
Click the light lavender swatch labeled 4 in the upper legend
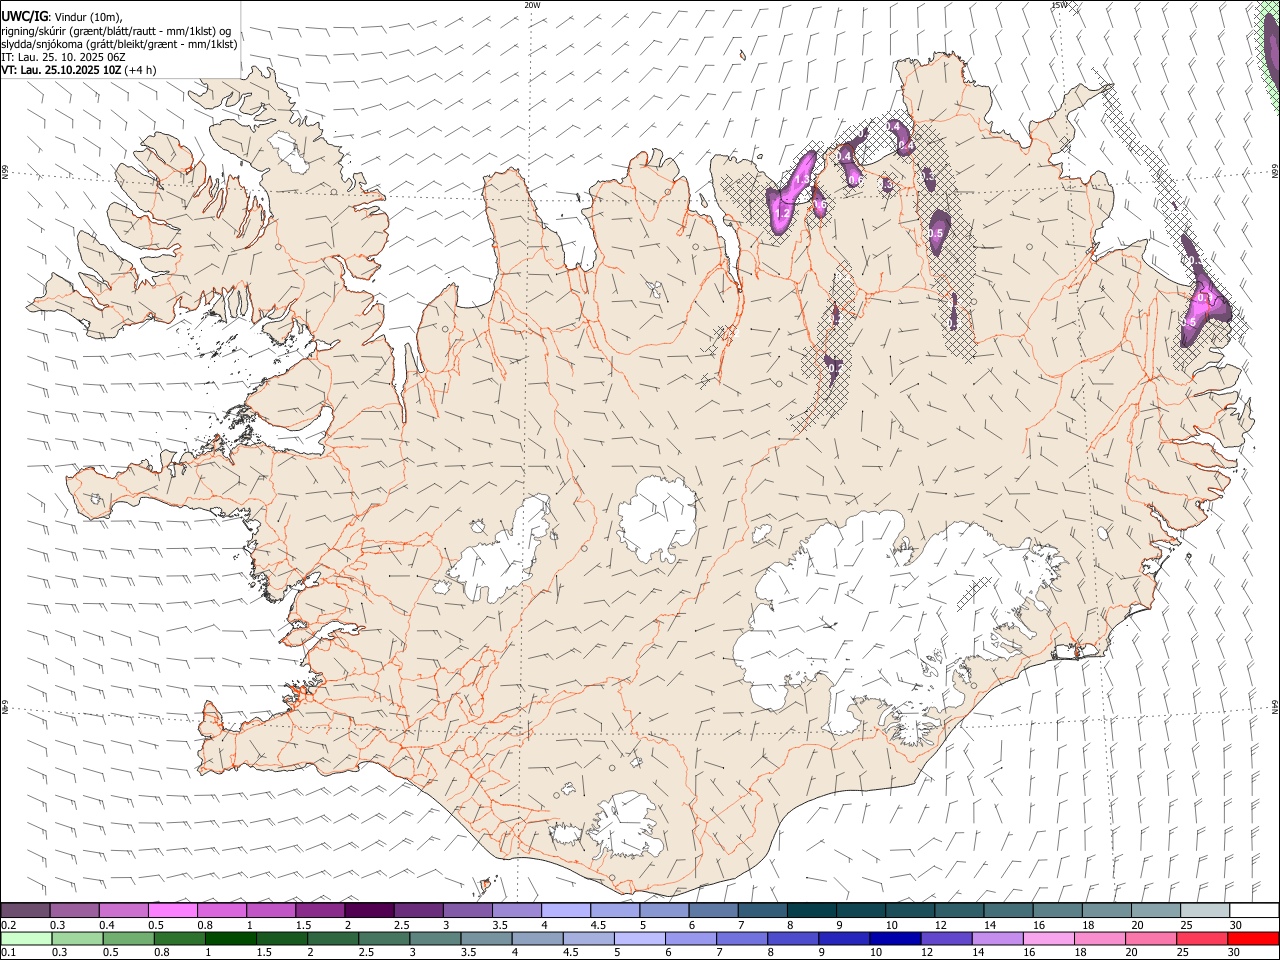coord(565,910)
